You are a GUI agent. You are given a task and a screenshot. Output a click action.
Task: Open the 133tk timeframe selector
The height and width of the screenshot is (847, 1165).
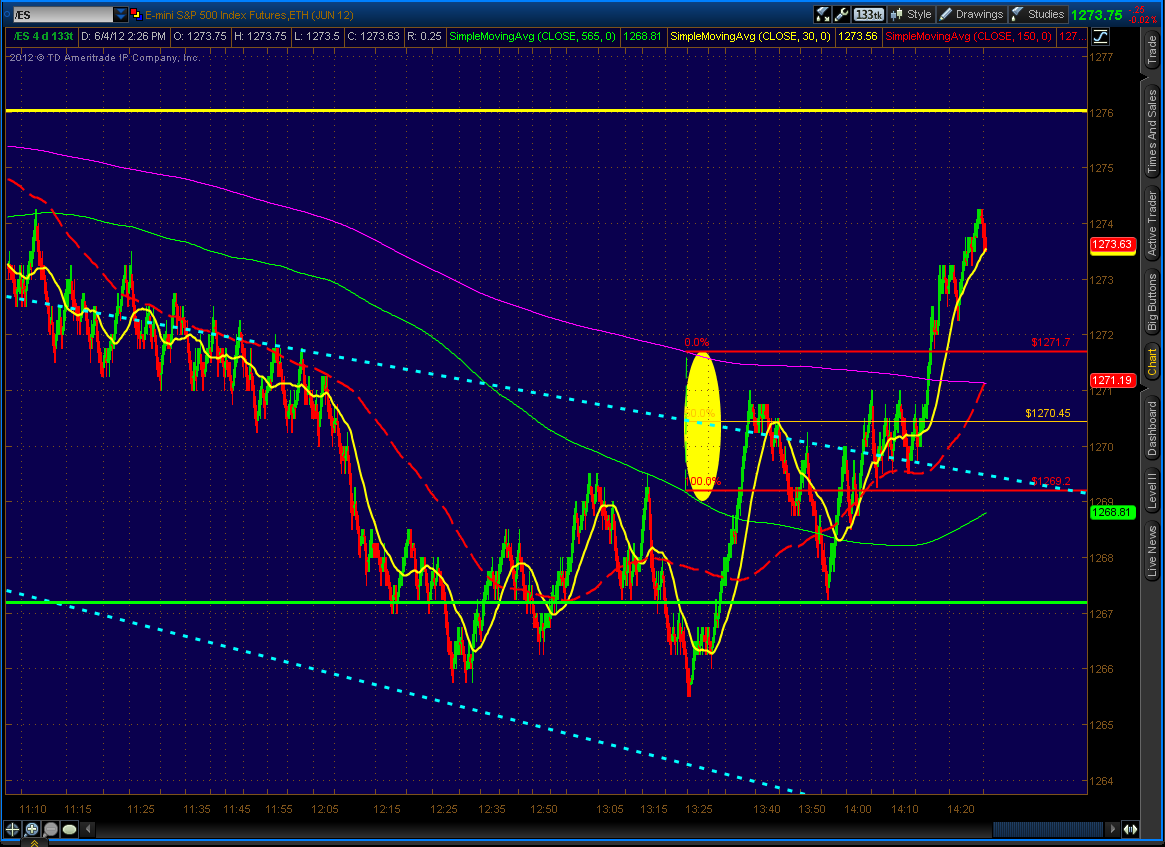pyautogui.click(x=869, y=14)
